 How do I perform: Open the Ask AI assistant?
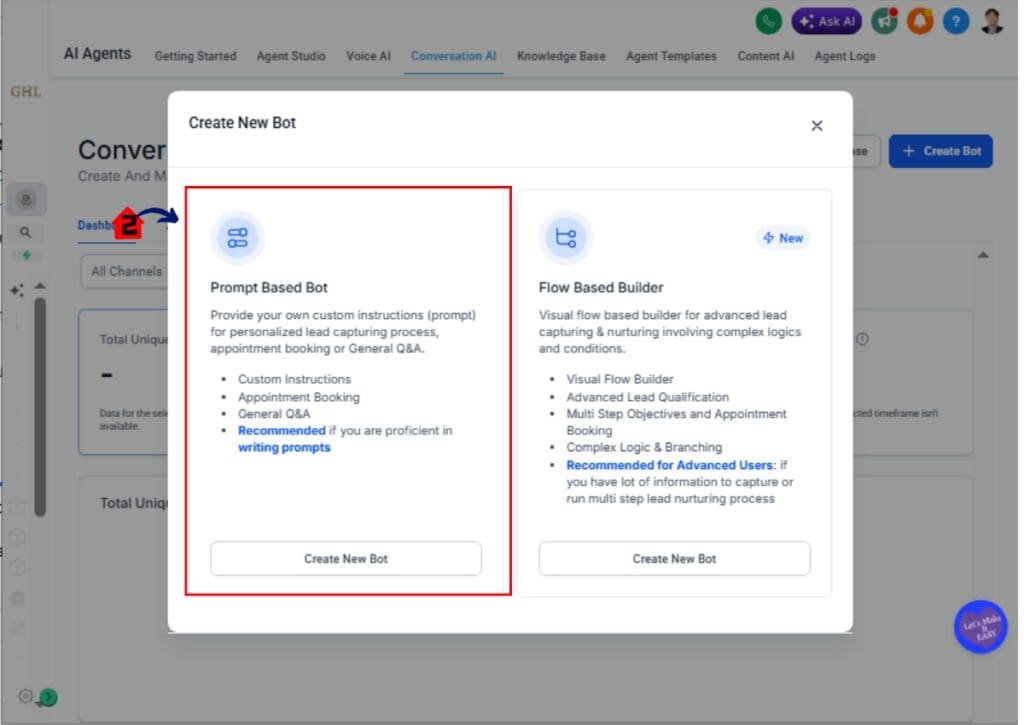[x=827, y=21]
